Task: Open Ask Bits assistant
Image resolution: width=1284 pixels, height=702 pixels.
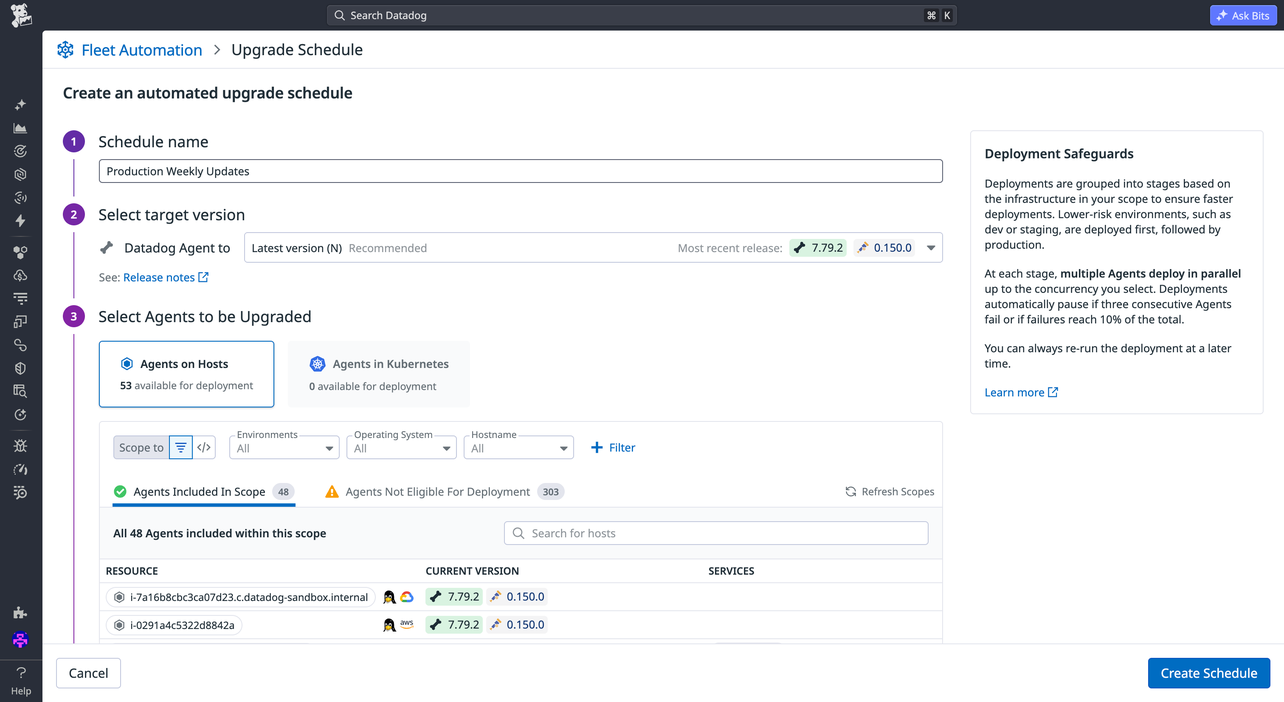Action: coord(1243,16)
